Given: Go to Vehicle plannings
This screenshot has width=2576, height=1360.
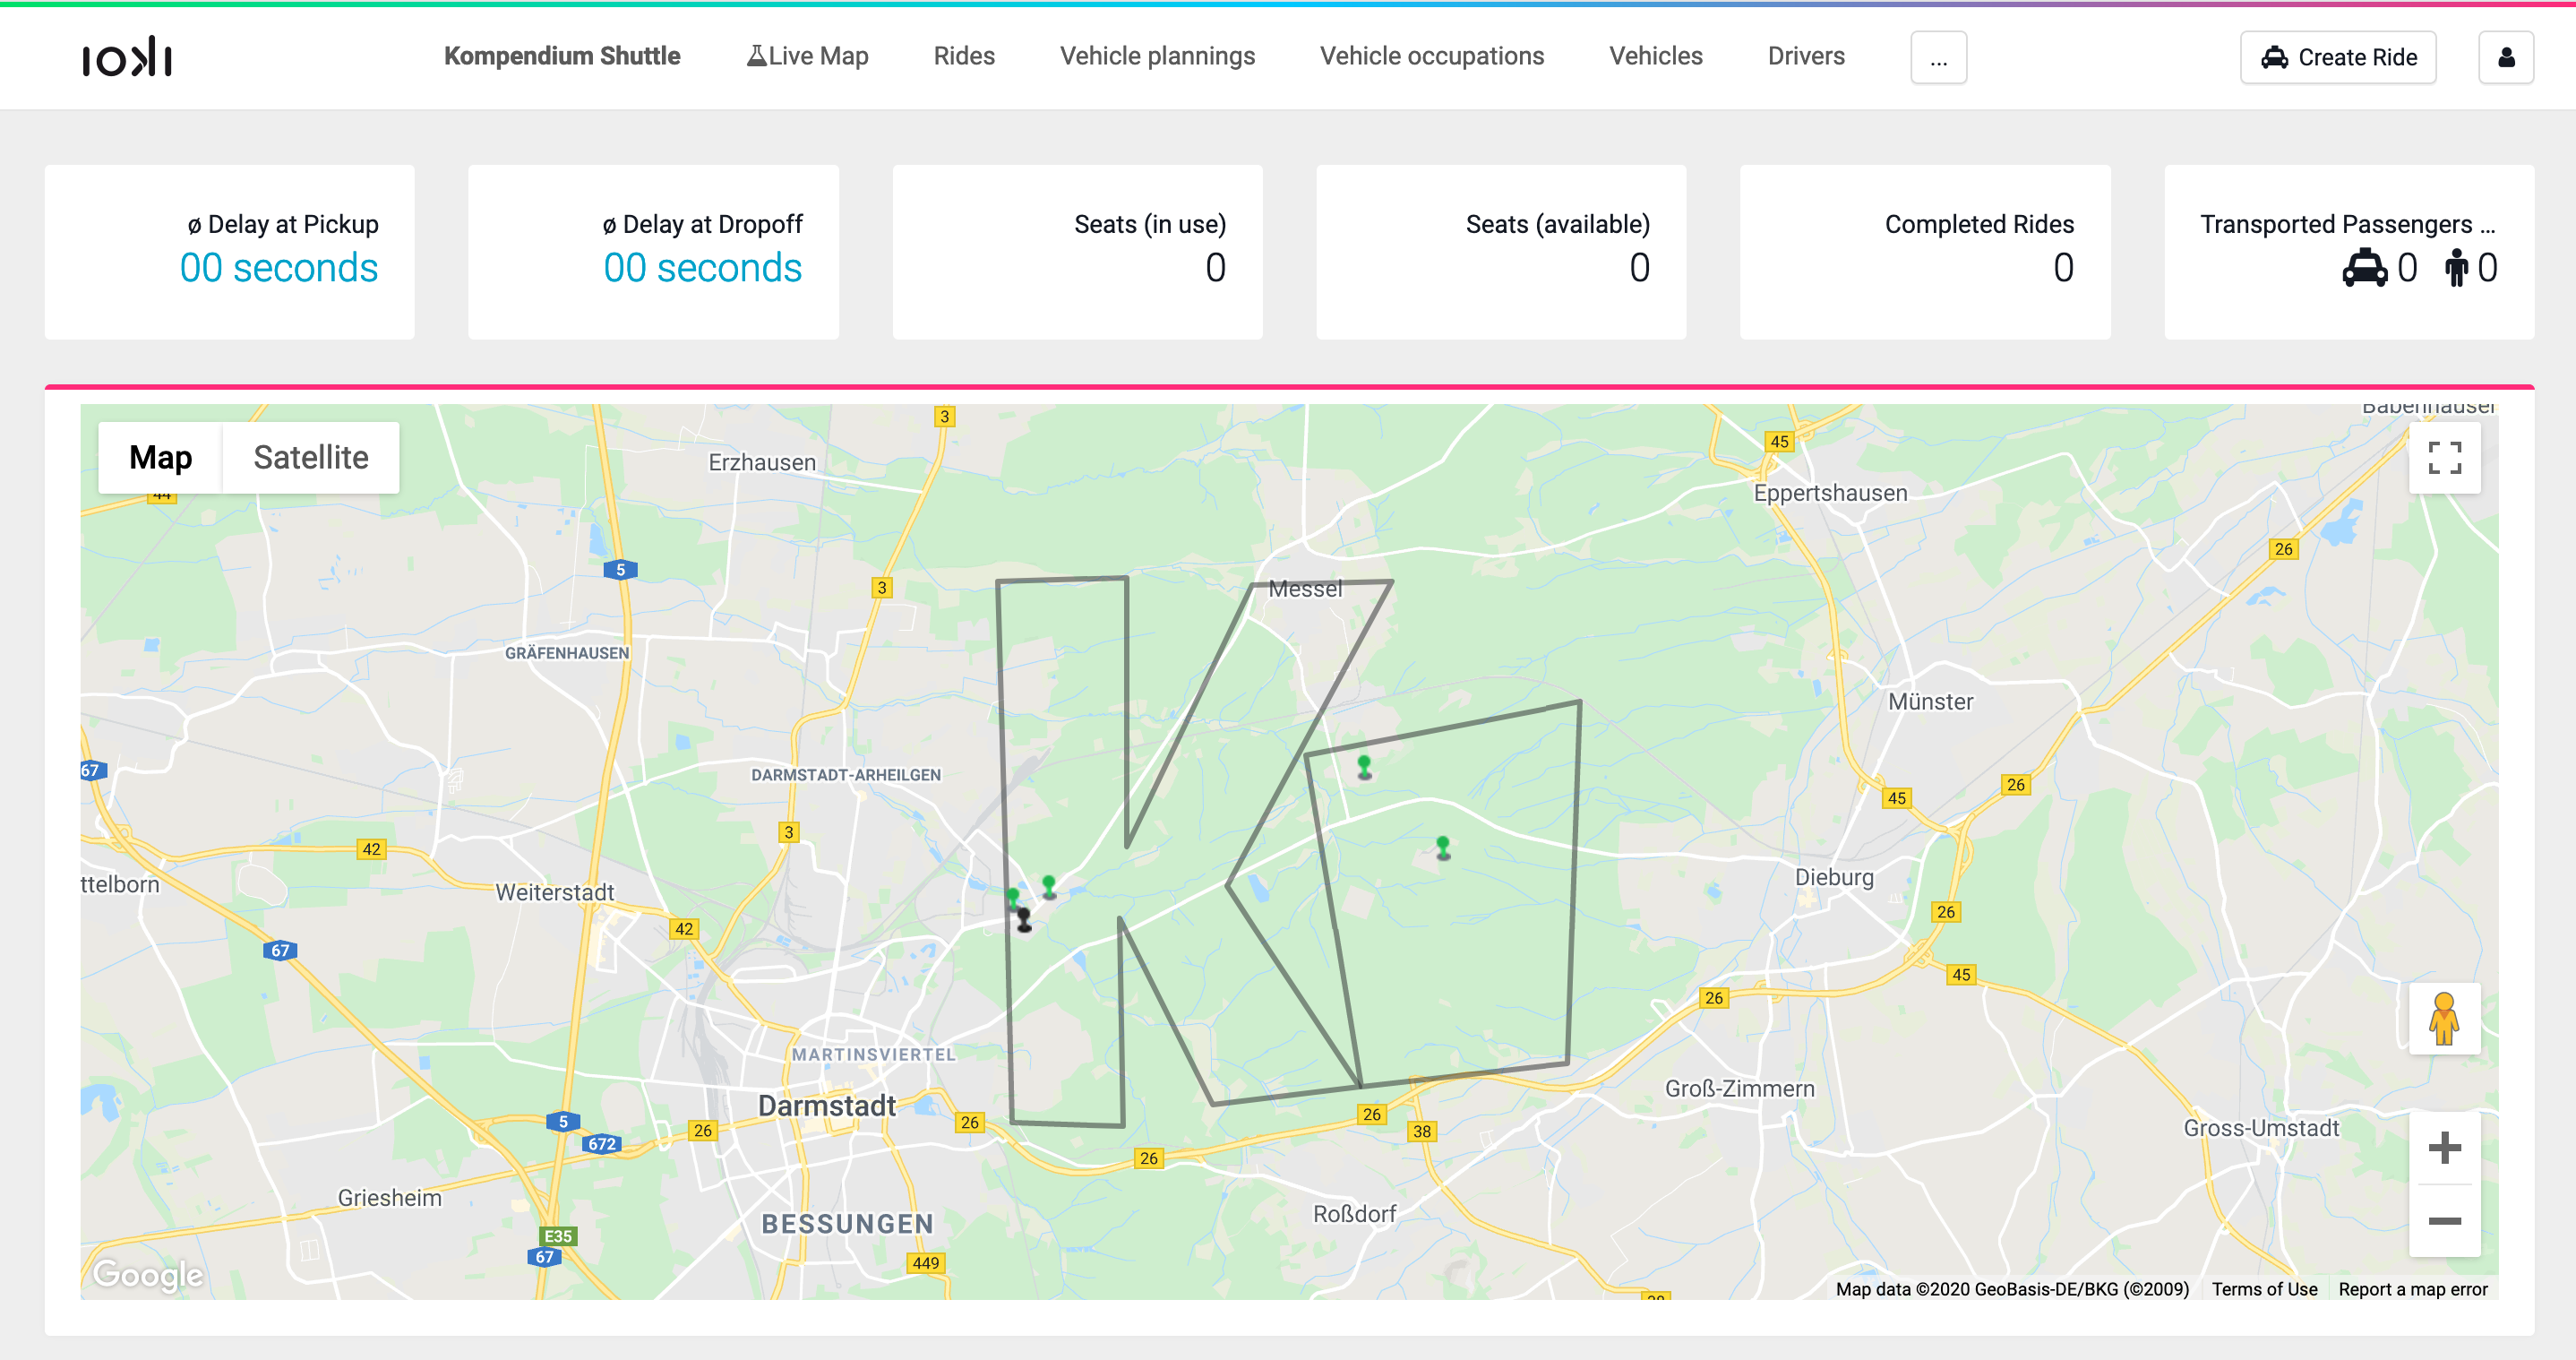Looking at the screenshot, I should click(1157, 56).
